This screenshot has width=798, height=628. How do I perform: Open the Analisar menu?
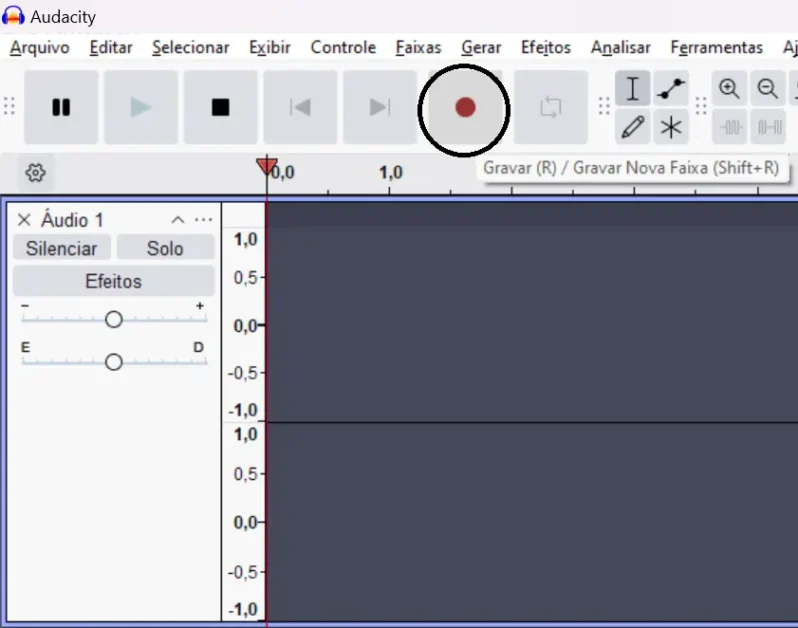click(620, 47)
